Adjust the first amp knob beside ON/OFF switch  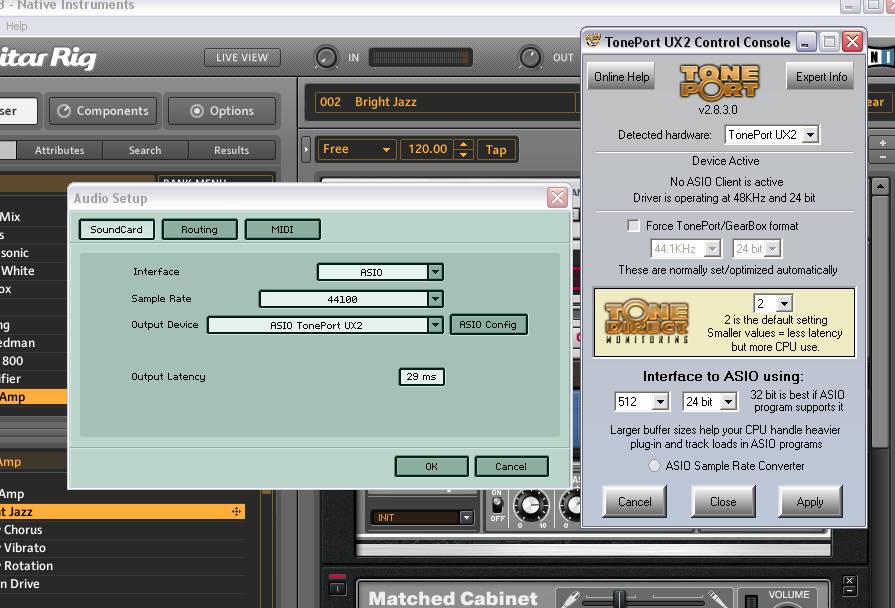click(531, 505)
